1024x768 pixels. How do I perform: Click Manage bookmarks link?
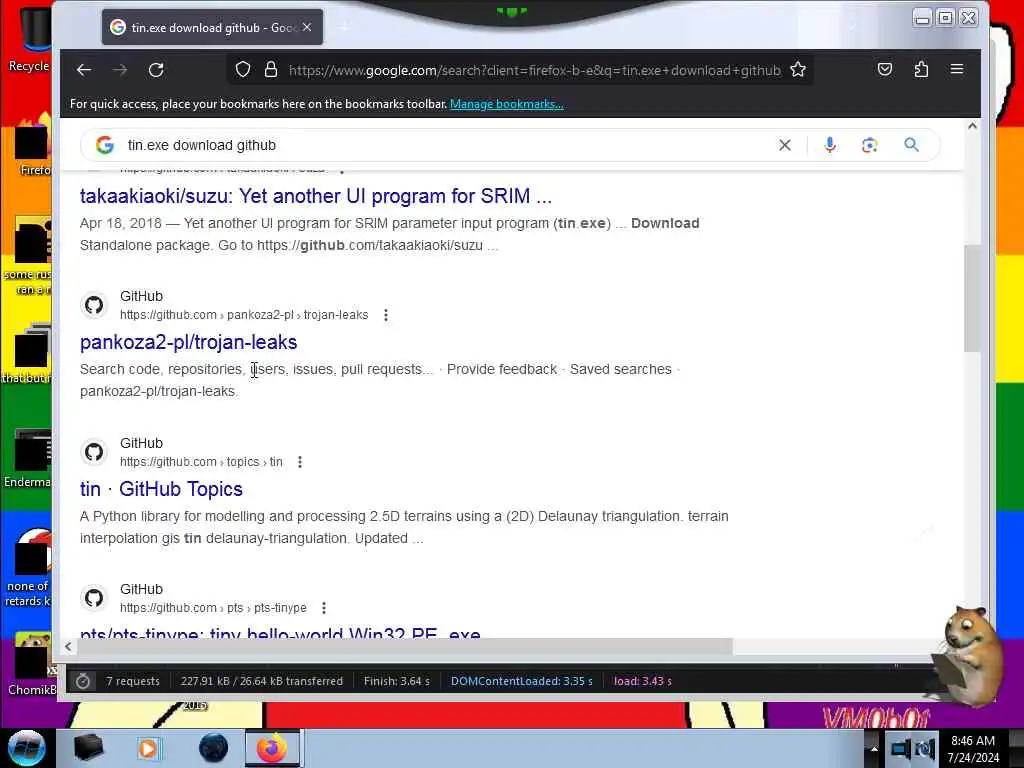[x=506, y=104]
